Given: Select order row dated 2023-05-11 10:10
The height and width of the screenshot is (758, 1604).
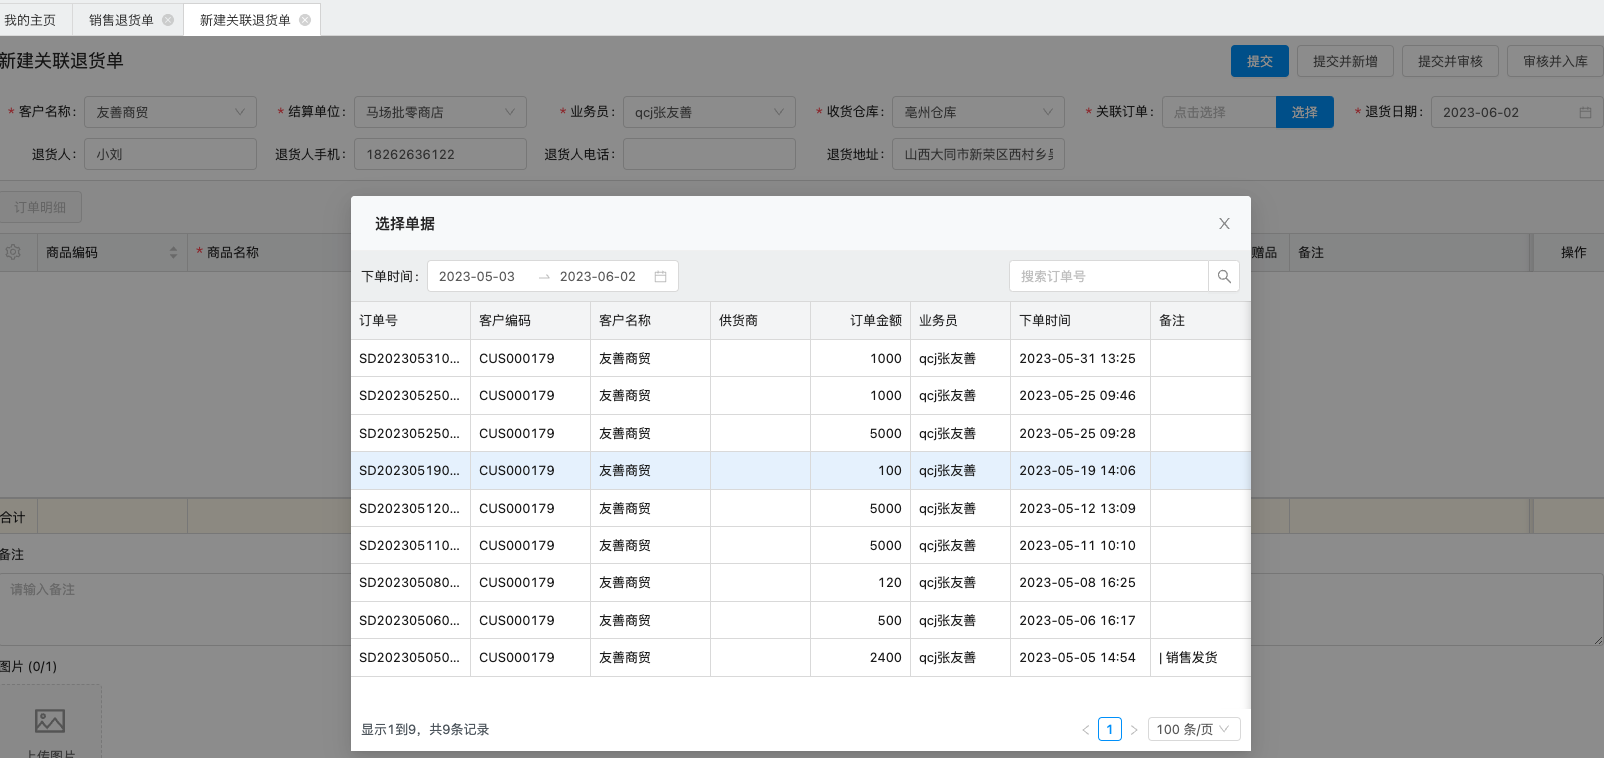Looking at the screenshot, I should pyautogui.click(x=800, y=545).
